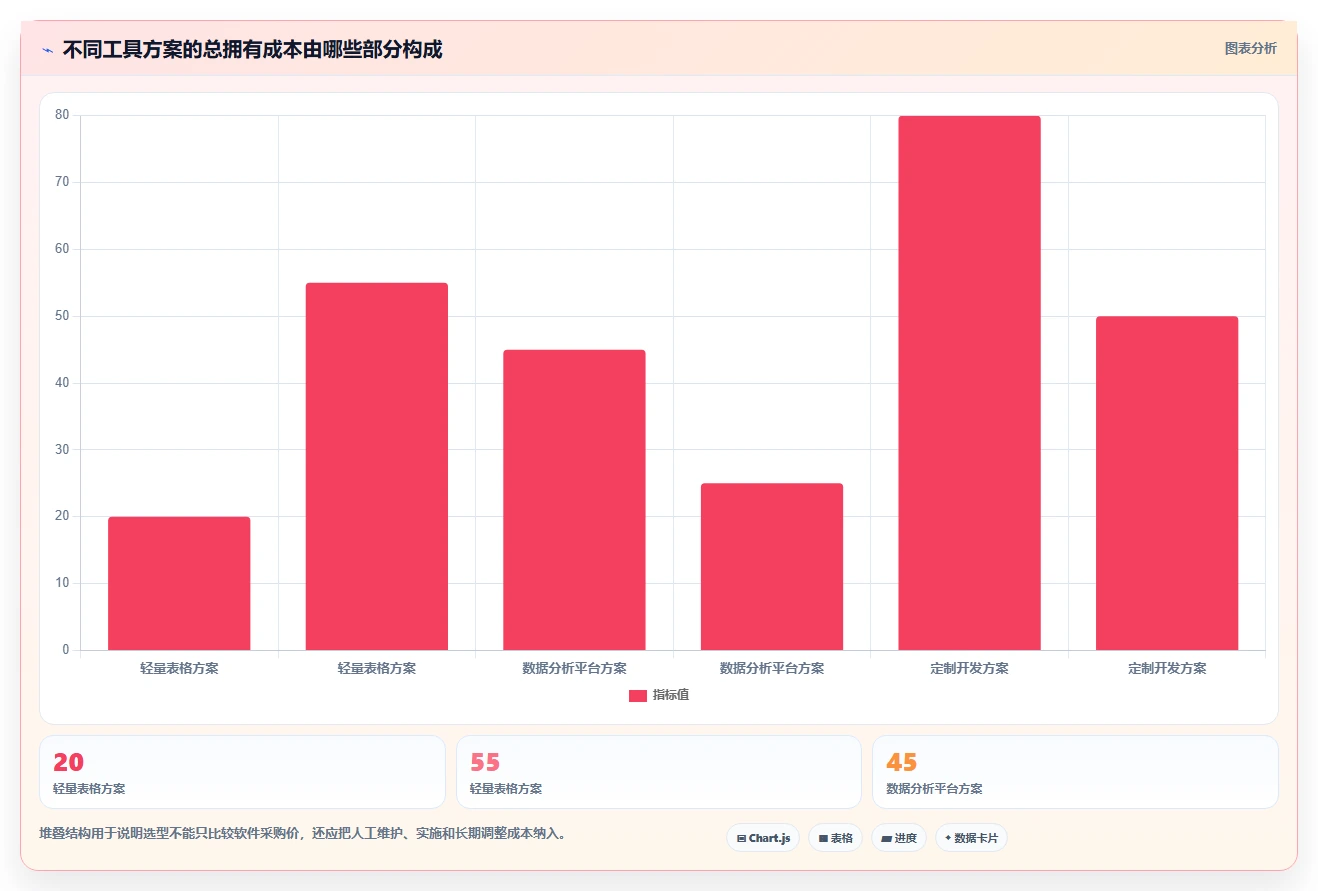Toggle the 指标值 legend color box

click(638, 696)
